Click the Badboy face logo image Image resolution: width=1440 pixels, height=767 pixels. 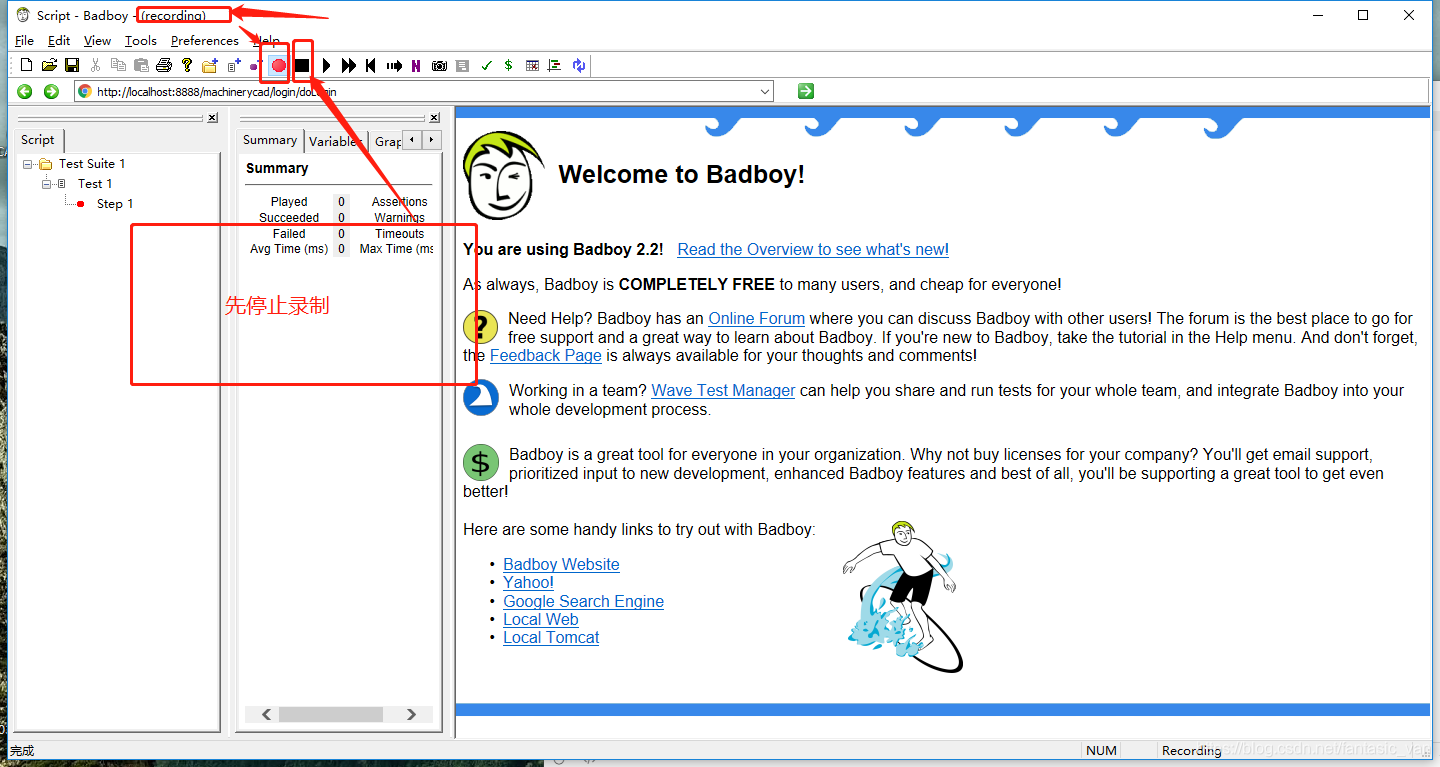pyautogui.click(x=503, y=176)
